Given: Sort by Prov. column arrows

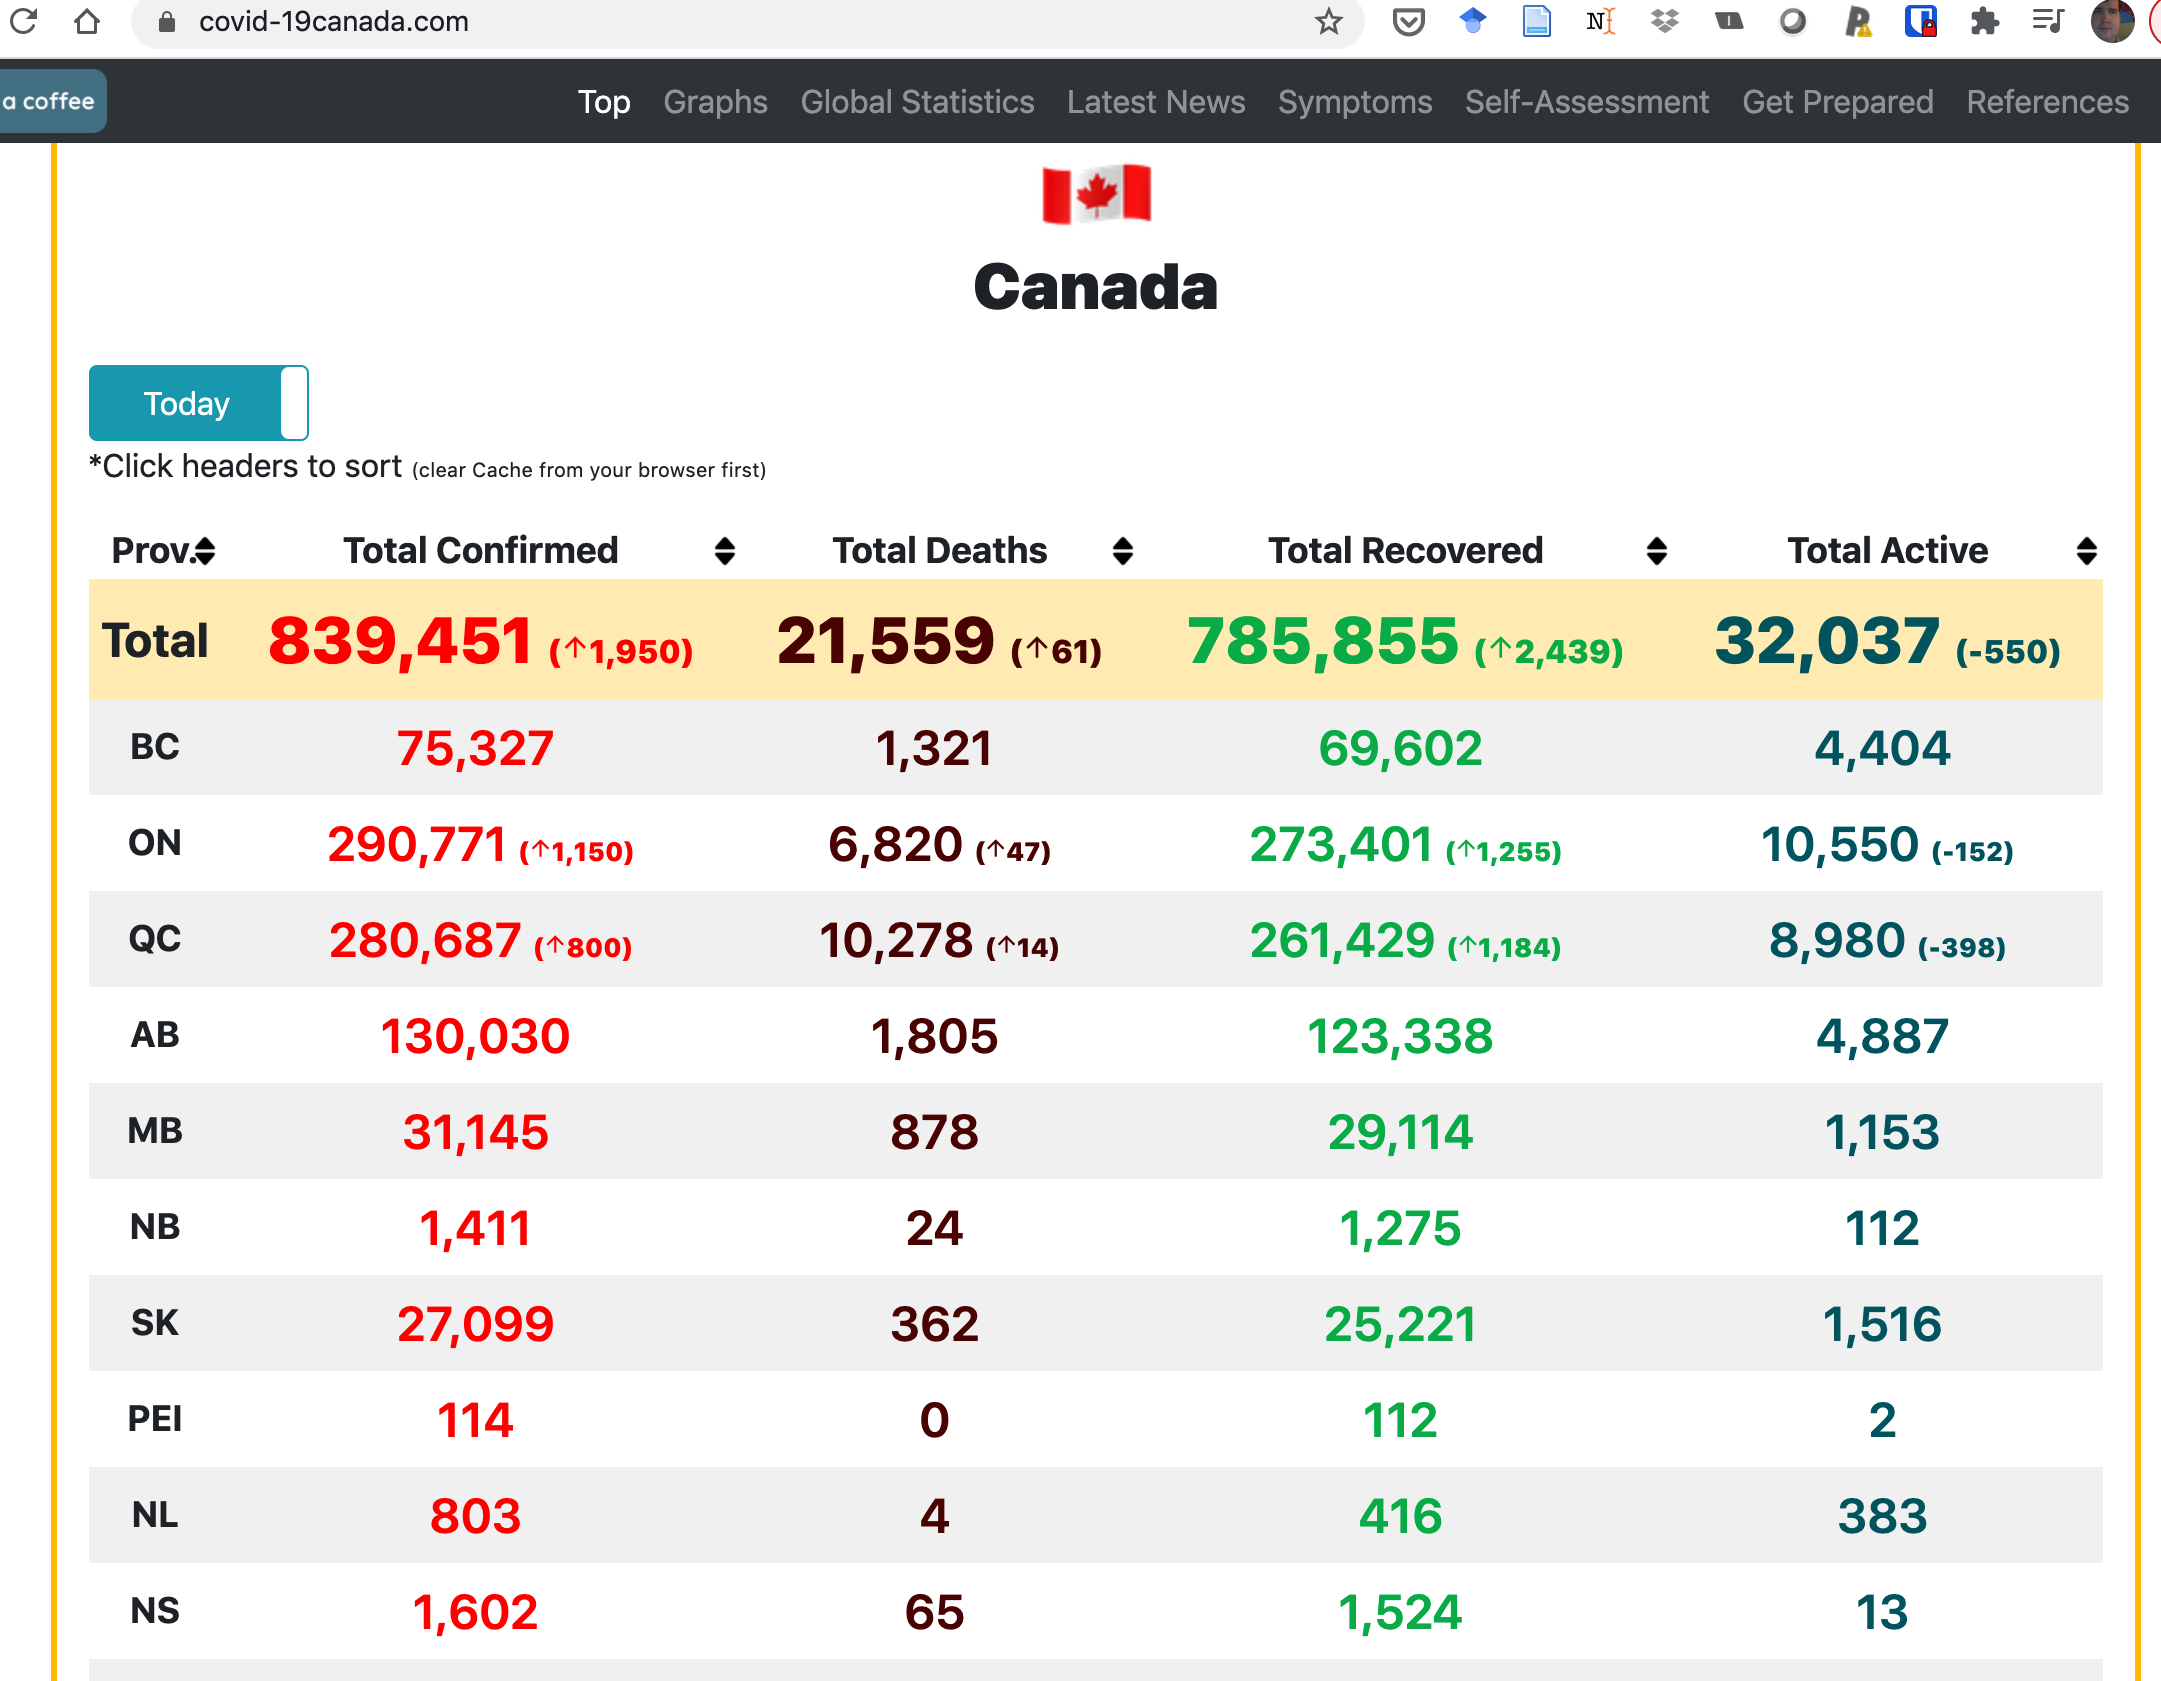Looking at the screenshot, I should point(205,551).
